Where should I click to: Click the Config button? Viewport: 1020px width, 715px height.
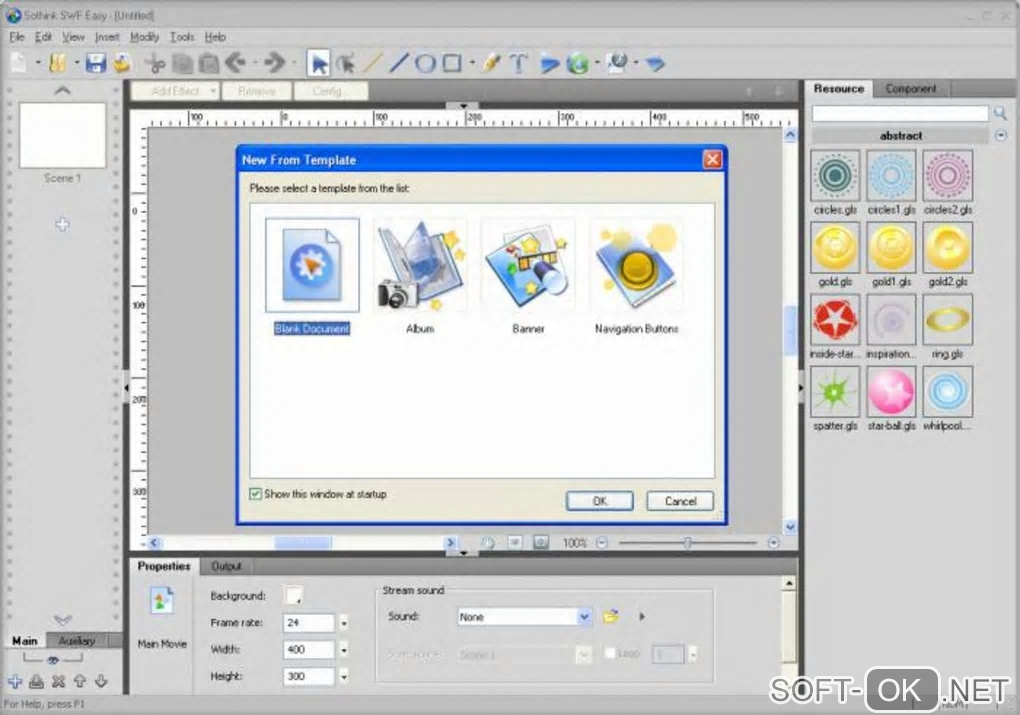(330, 91)
